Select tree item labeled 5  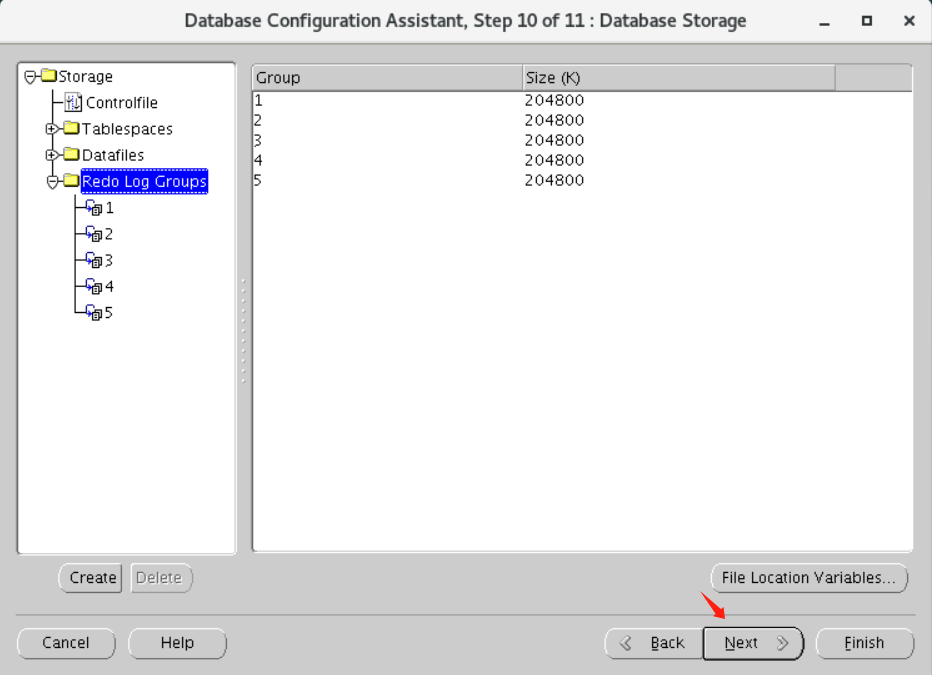(109, 313)
